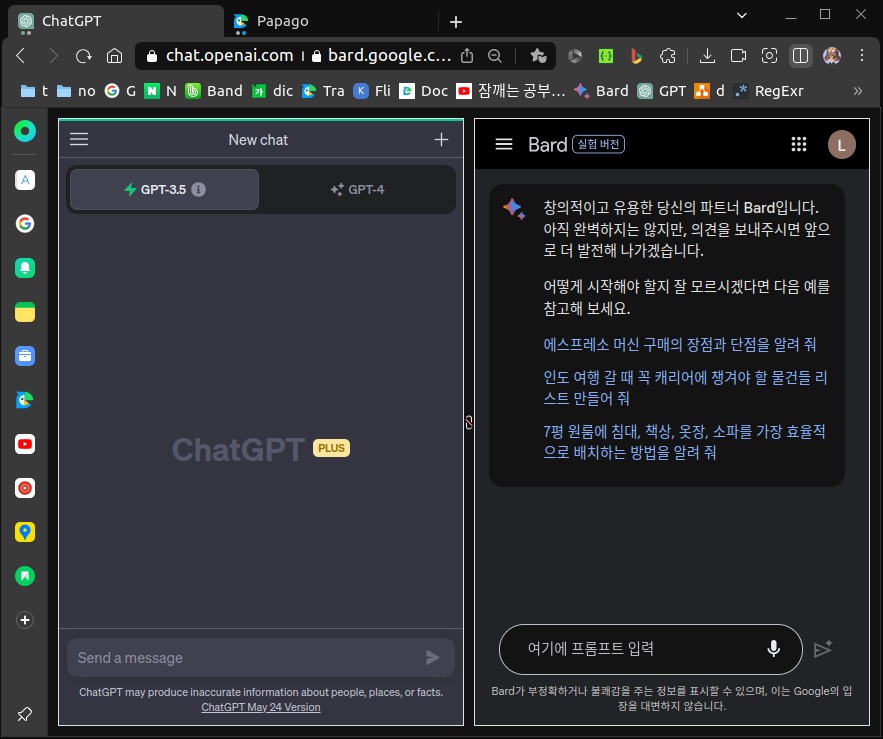
Task: Go to browser home page
Action: (114, 56)
